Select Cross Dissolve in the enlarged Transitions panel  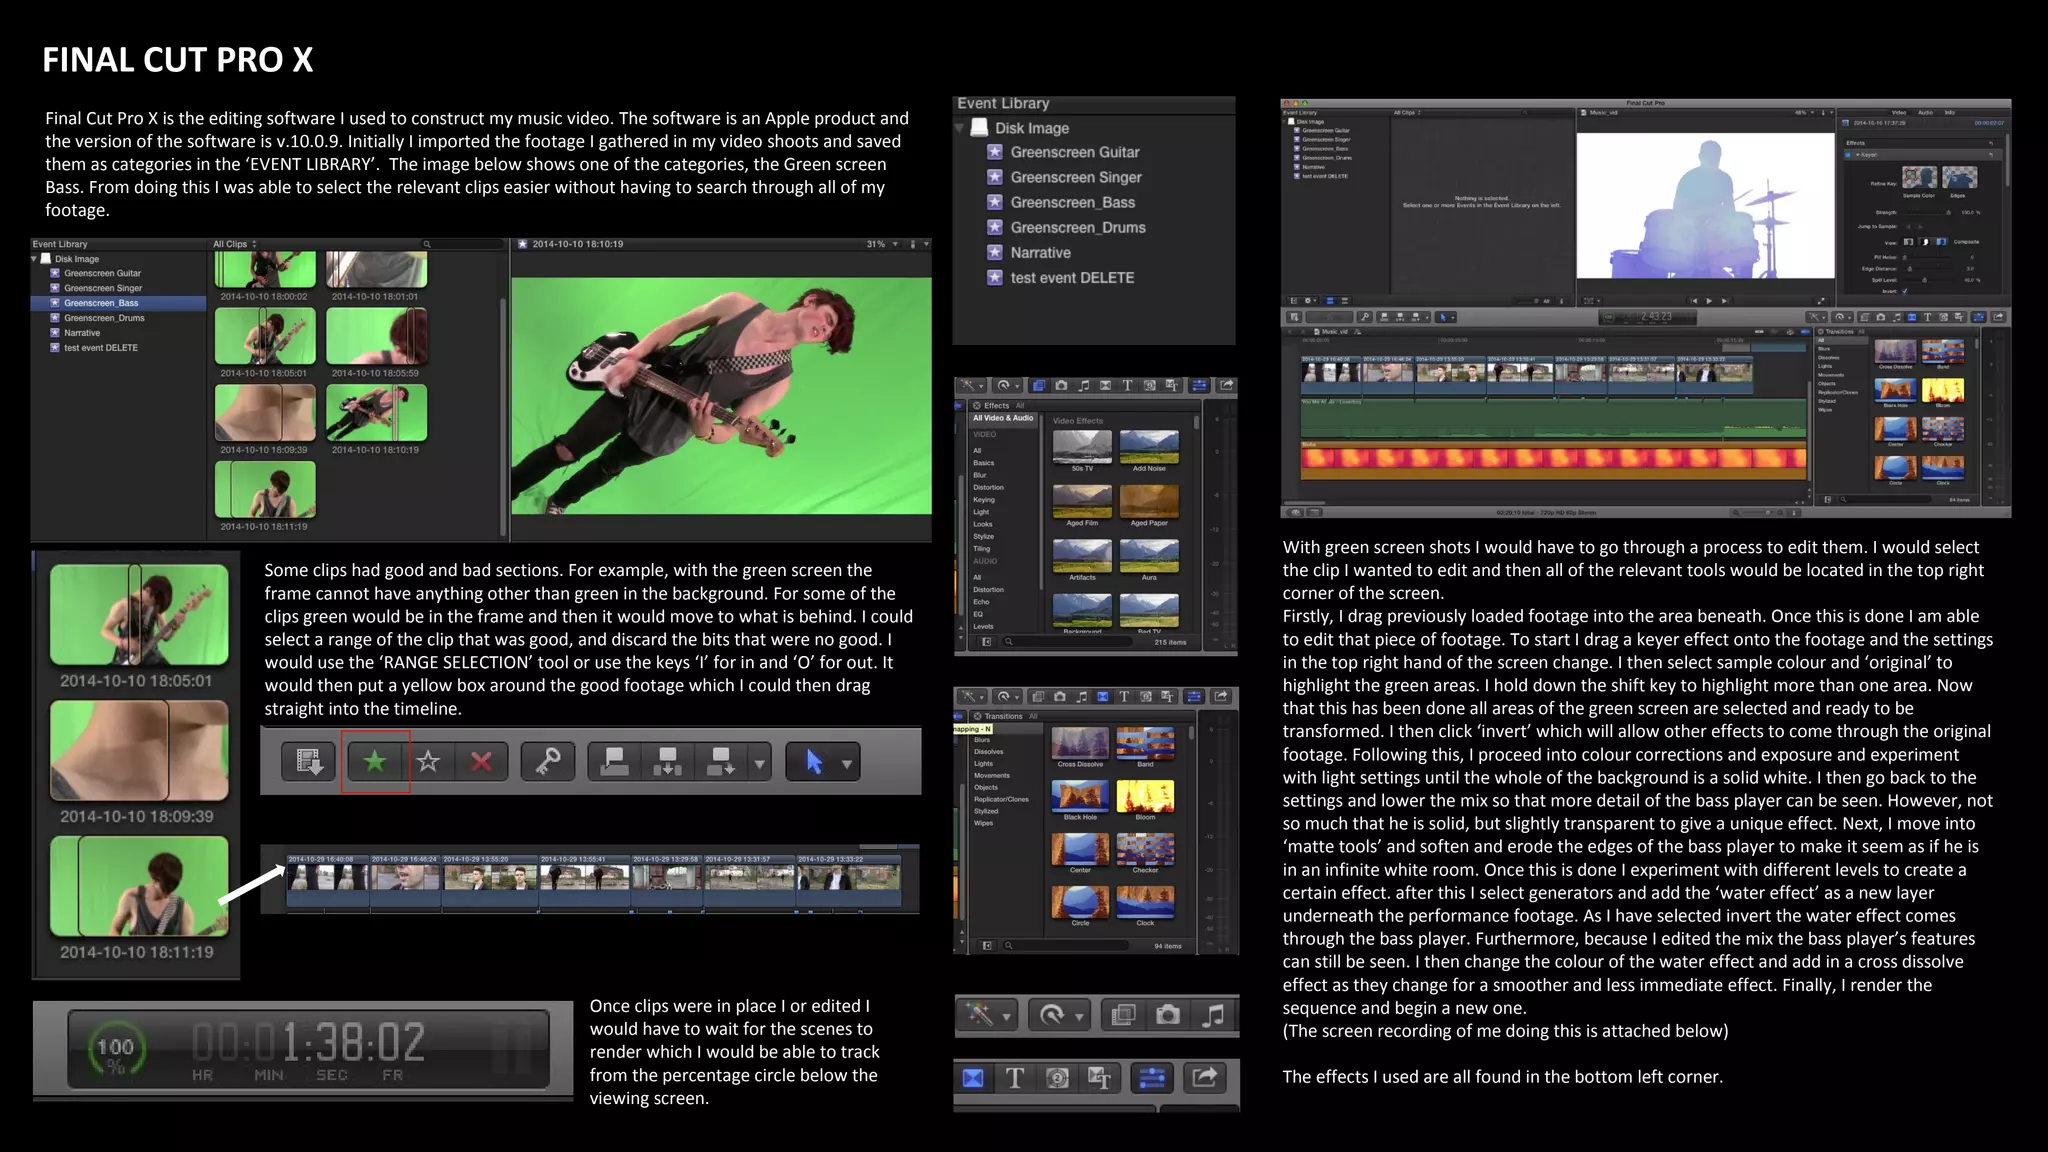[1080, 743]
